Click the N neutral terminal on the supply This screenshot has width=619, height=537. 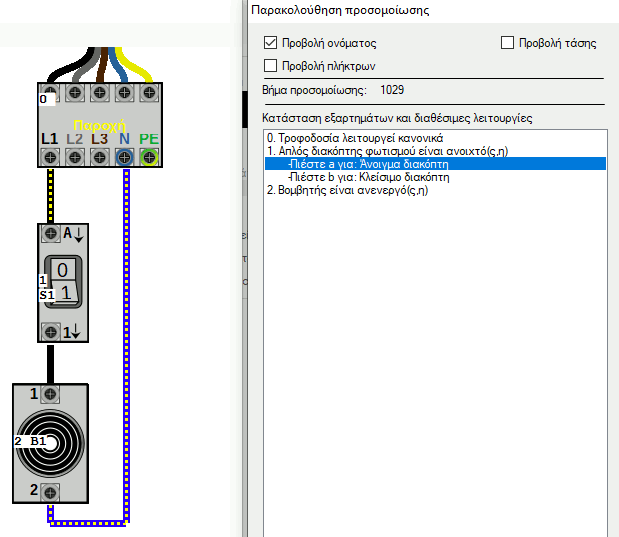tap(125, 156)
